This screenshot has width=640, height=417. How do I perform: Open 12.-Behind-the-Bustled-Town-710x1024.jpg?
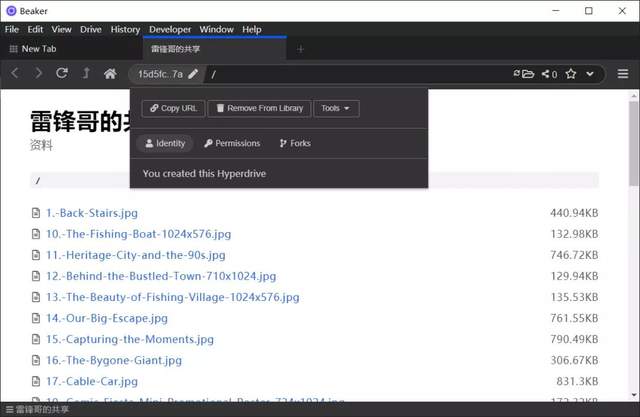pyautogui.click(x=161, y=276)
